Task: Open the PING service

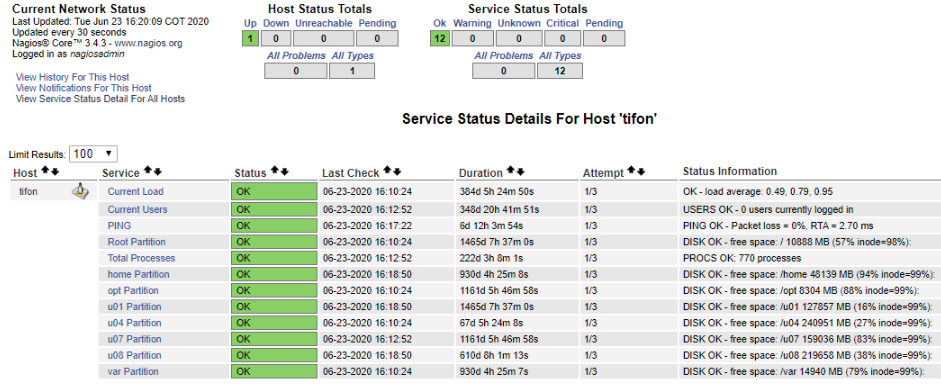Action: [119, 226]
